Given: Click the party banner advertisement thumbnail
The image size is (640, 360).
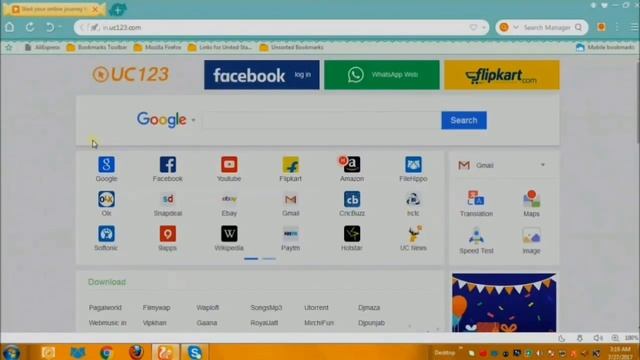Looking at the screenshot, I should pyautogui.click(x=504, y=302).
